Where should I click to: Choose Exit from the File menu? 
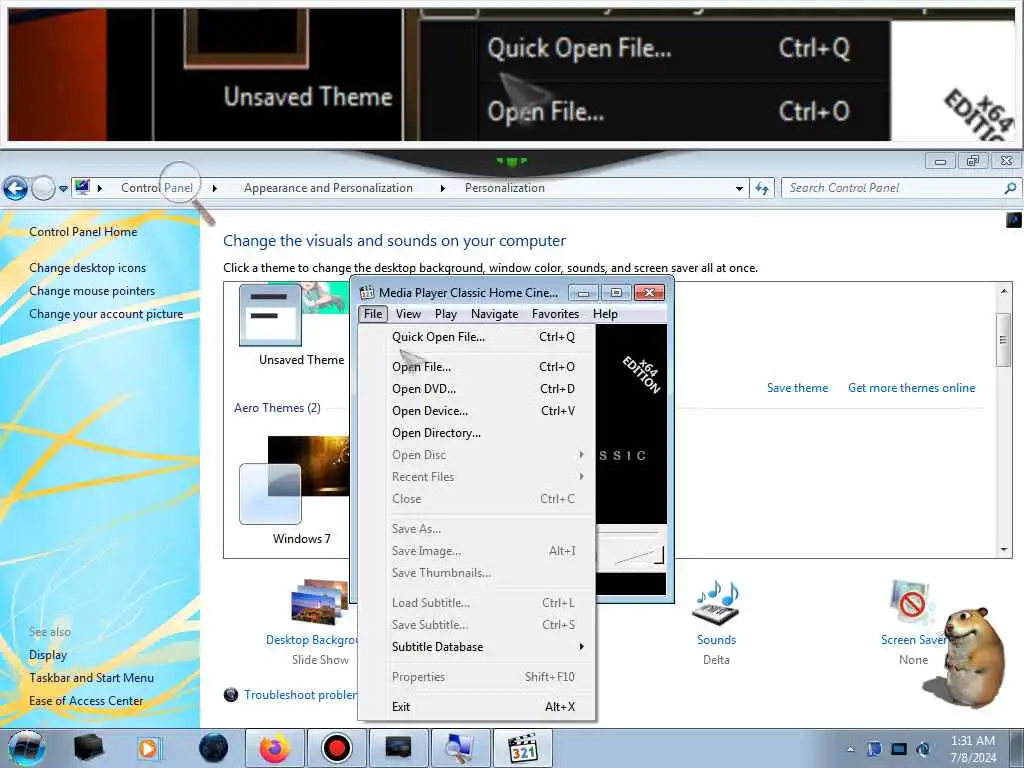[x=477, y=707]
